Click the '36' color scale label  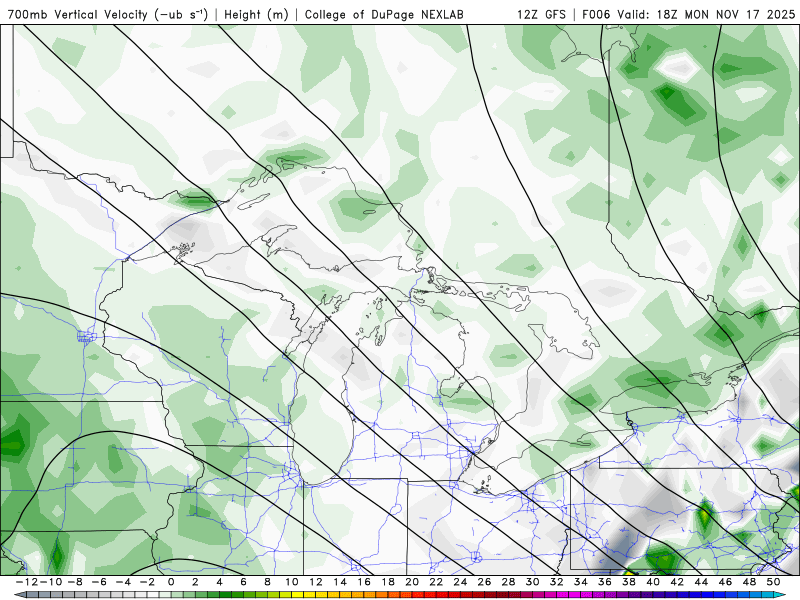point(605,582)
